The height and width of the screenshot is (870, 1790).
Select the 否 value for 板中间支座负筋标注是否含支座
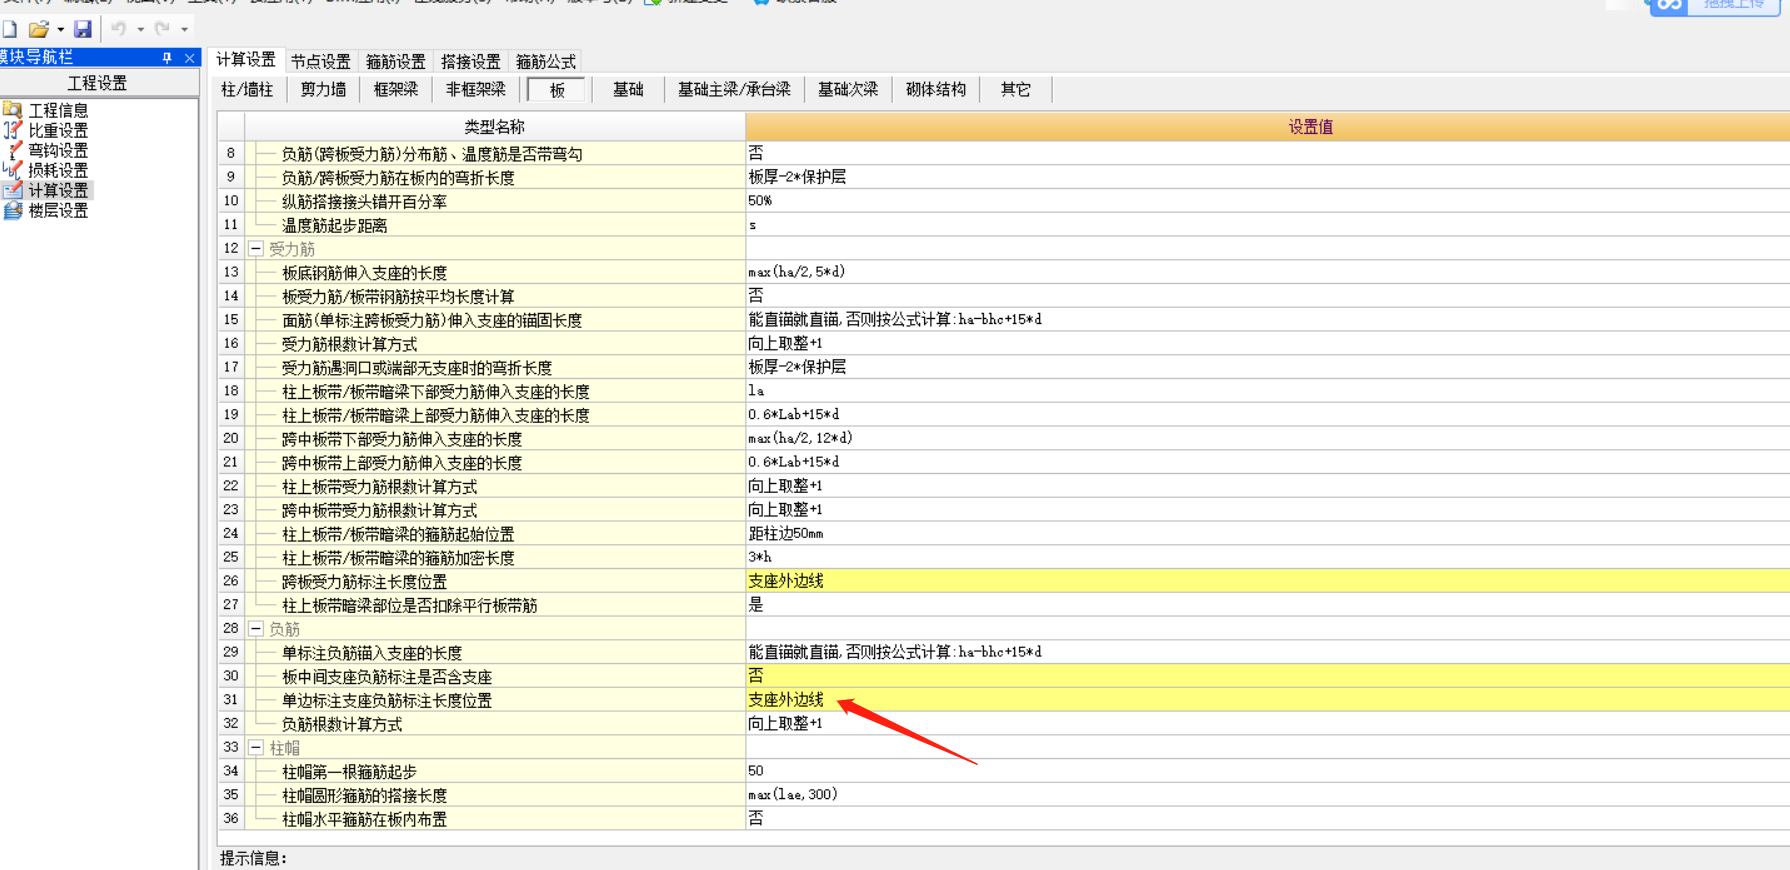(1268, 676)
